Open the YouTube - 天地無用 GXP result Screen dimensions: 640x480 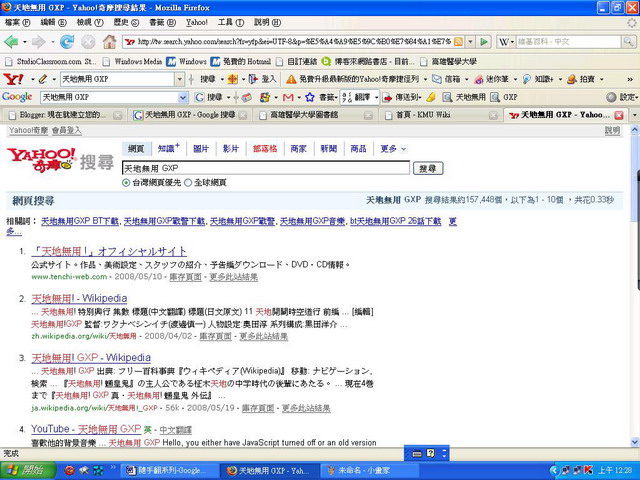pyautogui.click(x=86, y=429)
